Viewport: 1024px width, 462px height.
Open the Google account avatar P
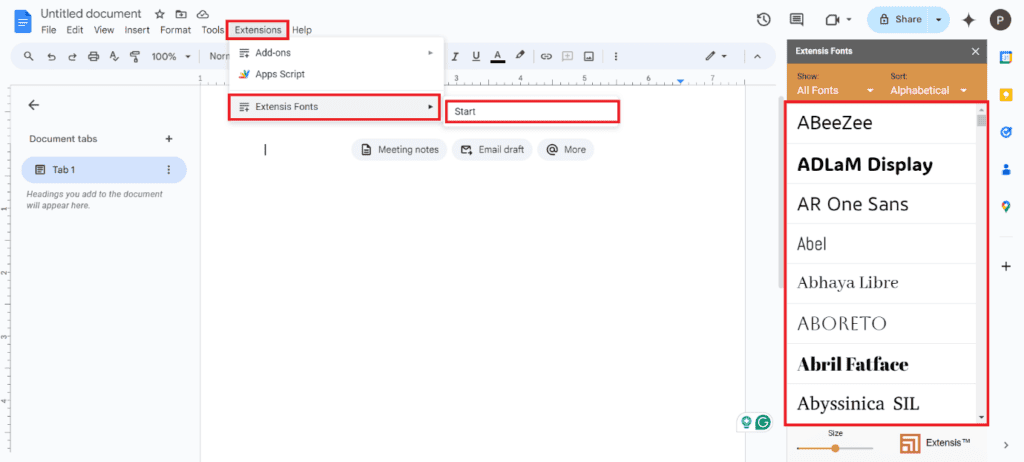(x=1000, y=20)
